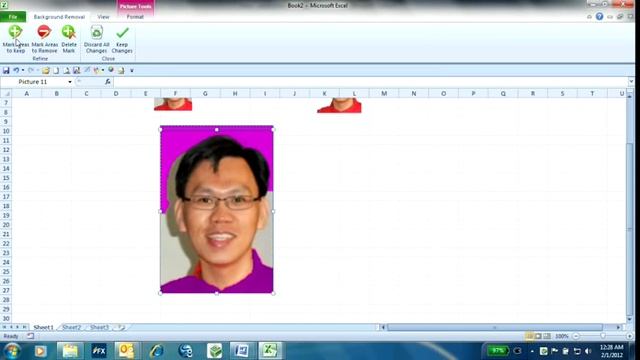Click the Insert Function fx button
The width and height of the screenshot is (640, 360).
coord(107,82)
